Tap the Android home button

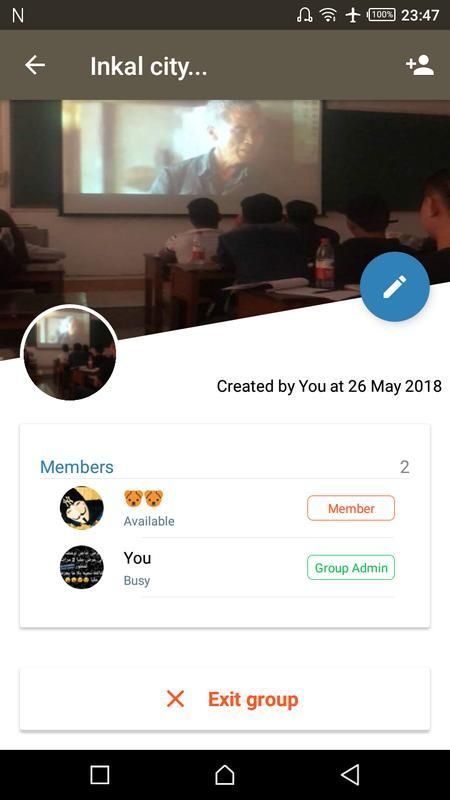point(225,774)
